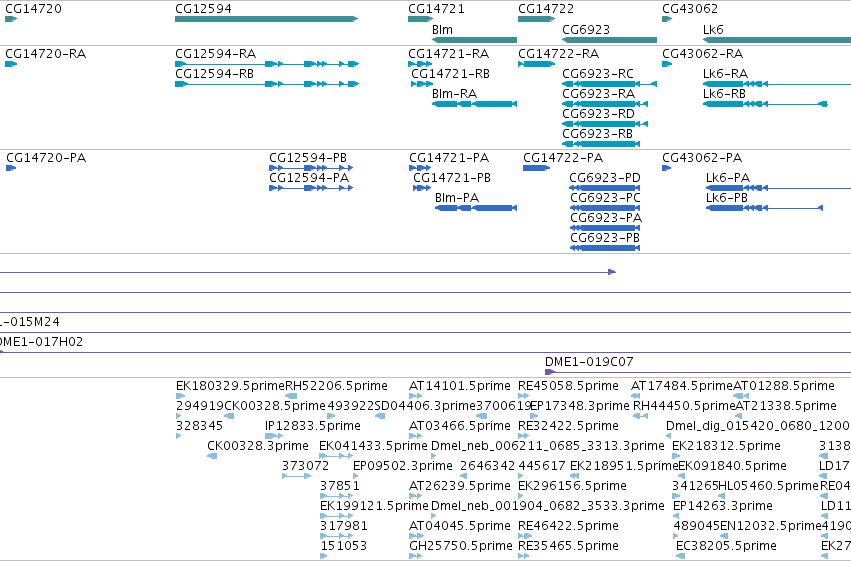Screen dimensions: 851x561
Task: Click EST GH25750.5prime
Action: click(415, 556)
